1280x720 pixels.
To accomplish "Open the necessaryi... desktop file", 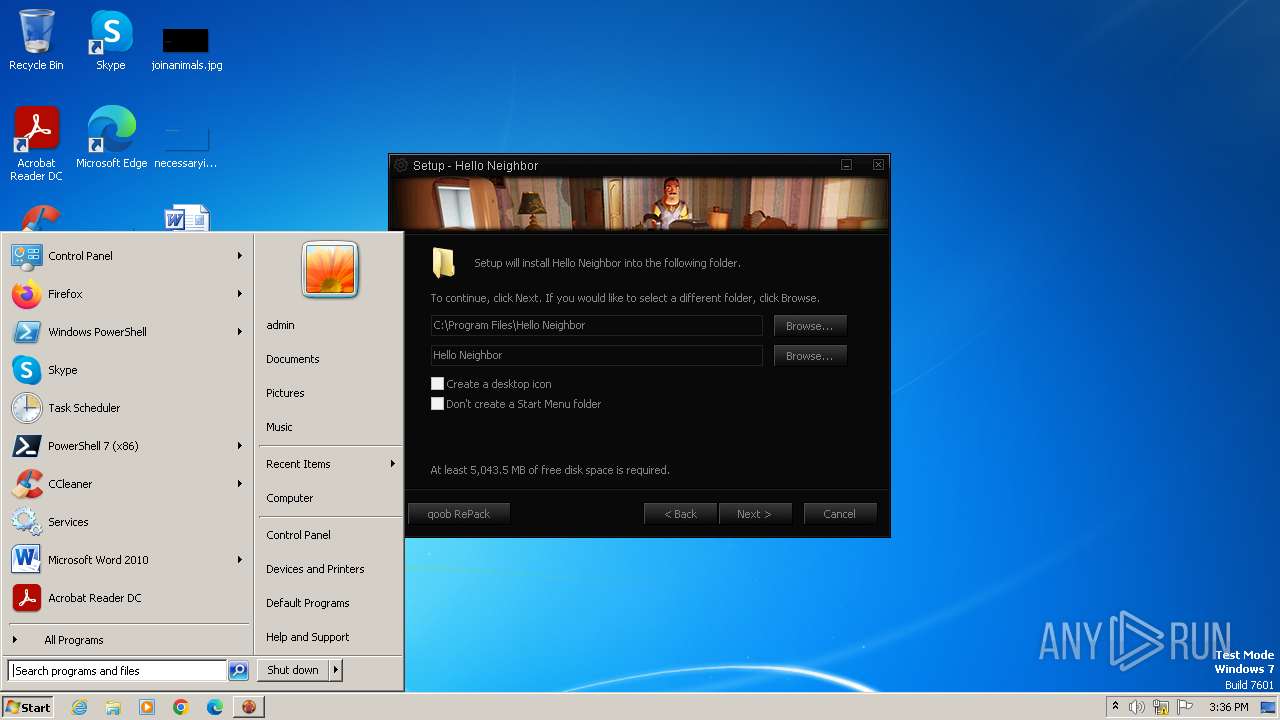I will 186,145.
